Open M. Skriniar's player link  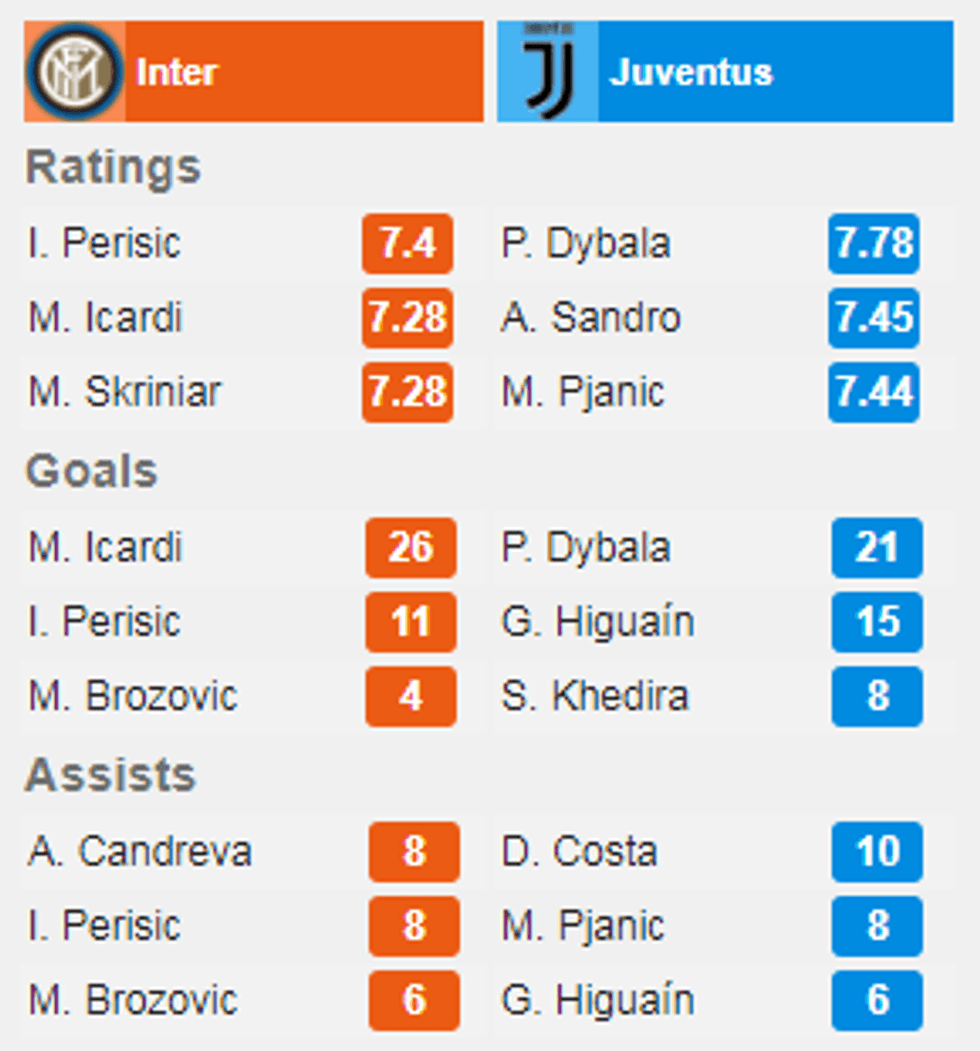[x=124, y=392]
